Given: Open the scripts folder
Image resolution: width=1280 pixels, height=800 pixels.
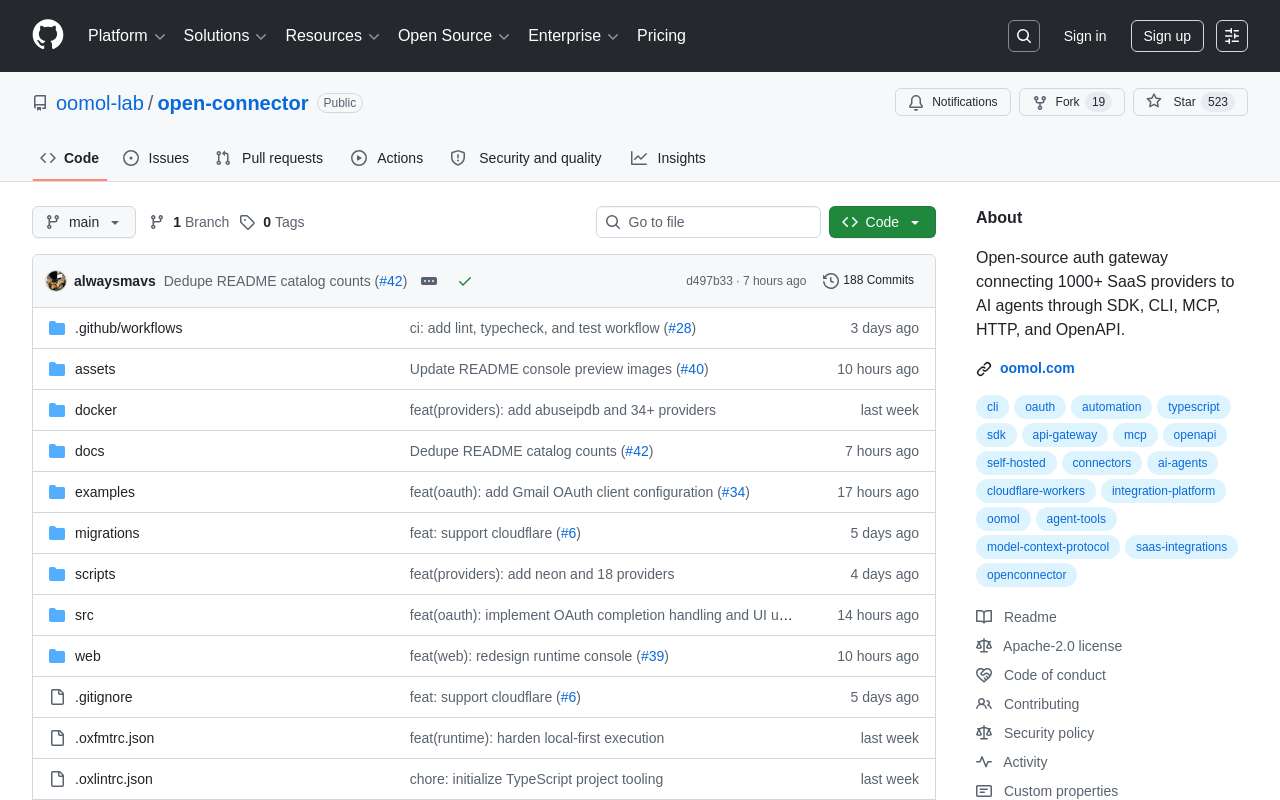Looking at the screenshot, I should [x=95, y=574].
